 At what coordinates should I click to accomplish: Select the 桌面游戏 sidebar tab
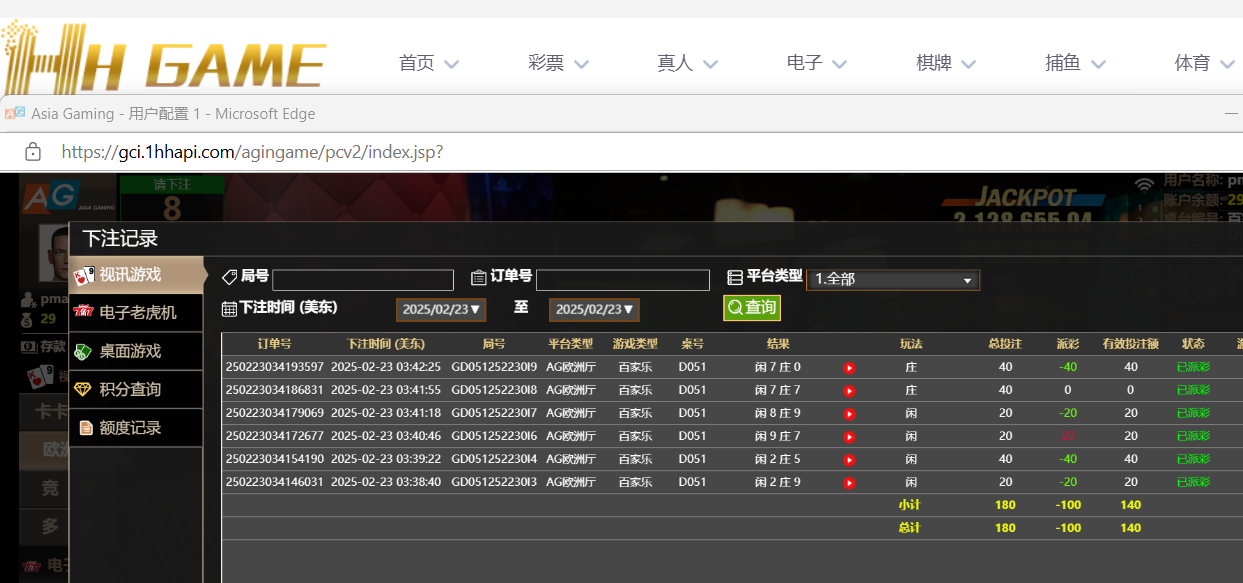(136, 351)
